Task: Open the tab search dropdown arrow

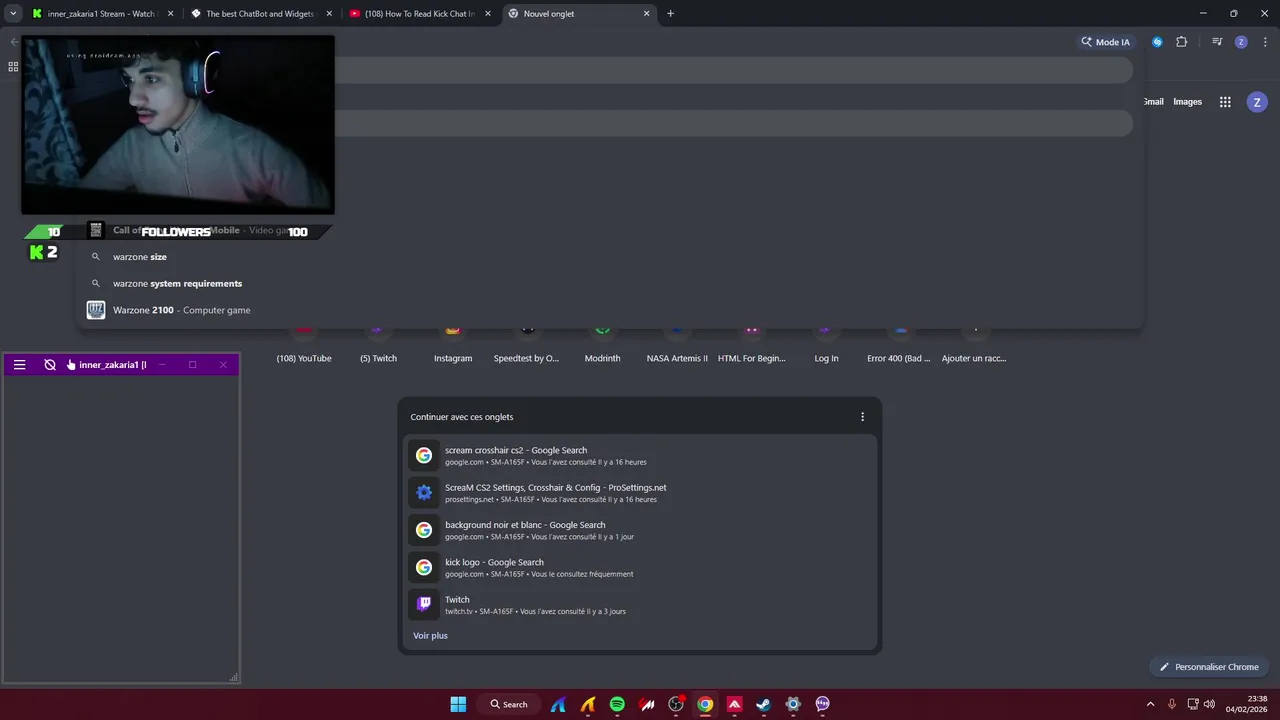Action: (x=13, y=14)
